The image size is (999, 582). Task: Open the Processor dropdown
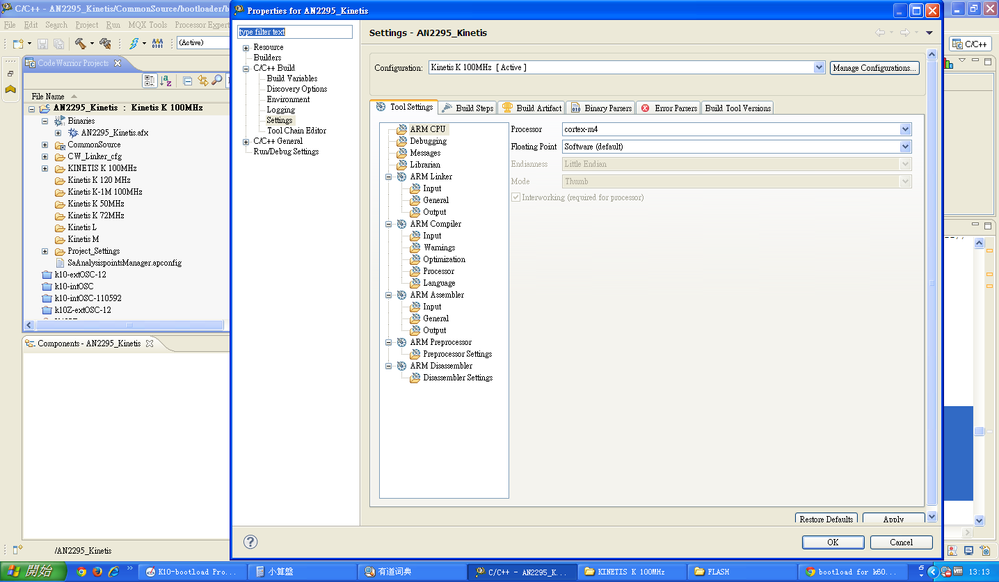tap(905, 129)
